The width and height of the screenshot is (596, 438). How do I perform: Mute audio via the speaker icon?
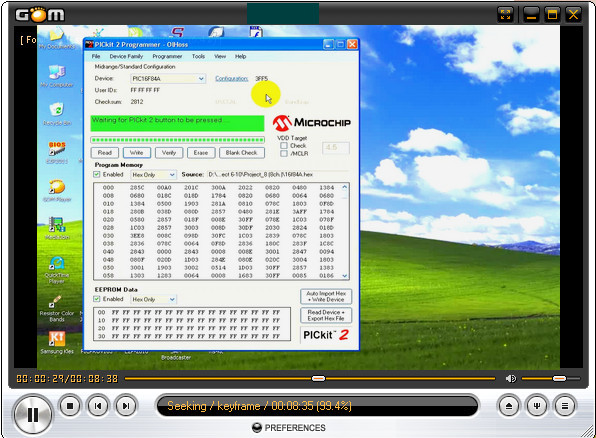[510, 378]
